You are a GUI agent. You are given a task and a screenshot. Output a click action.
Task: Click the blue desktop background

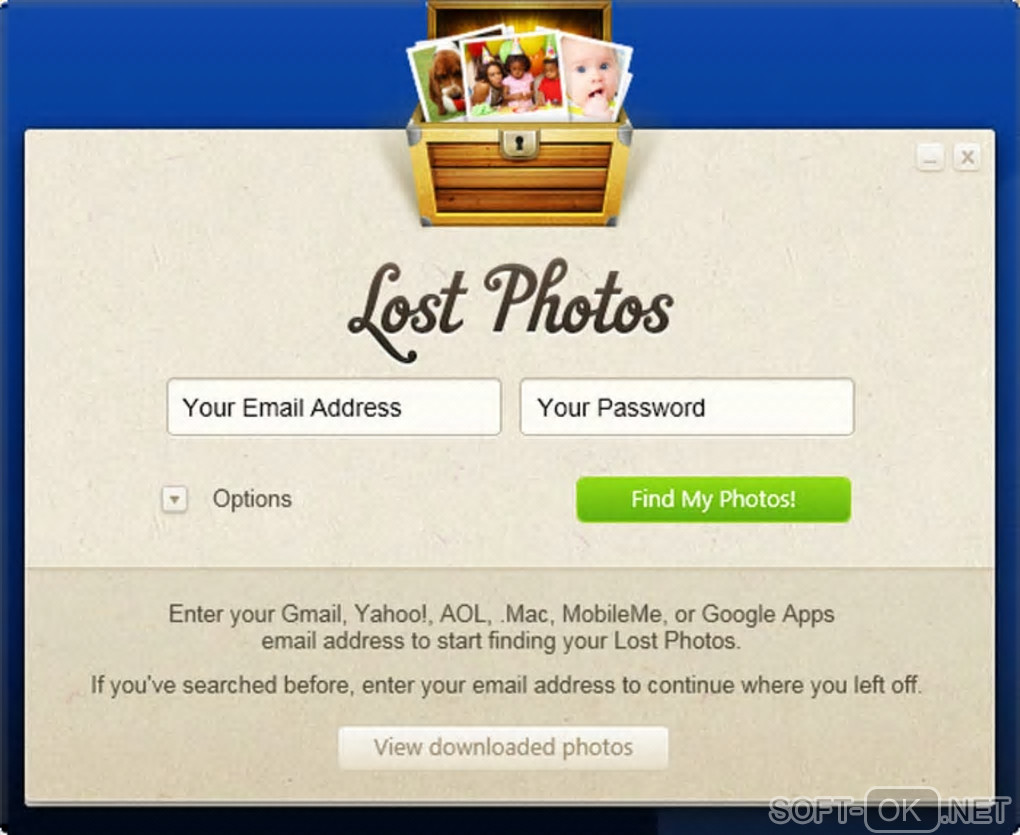195,65
